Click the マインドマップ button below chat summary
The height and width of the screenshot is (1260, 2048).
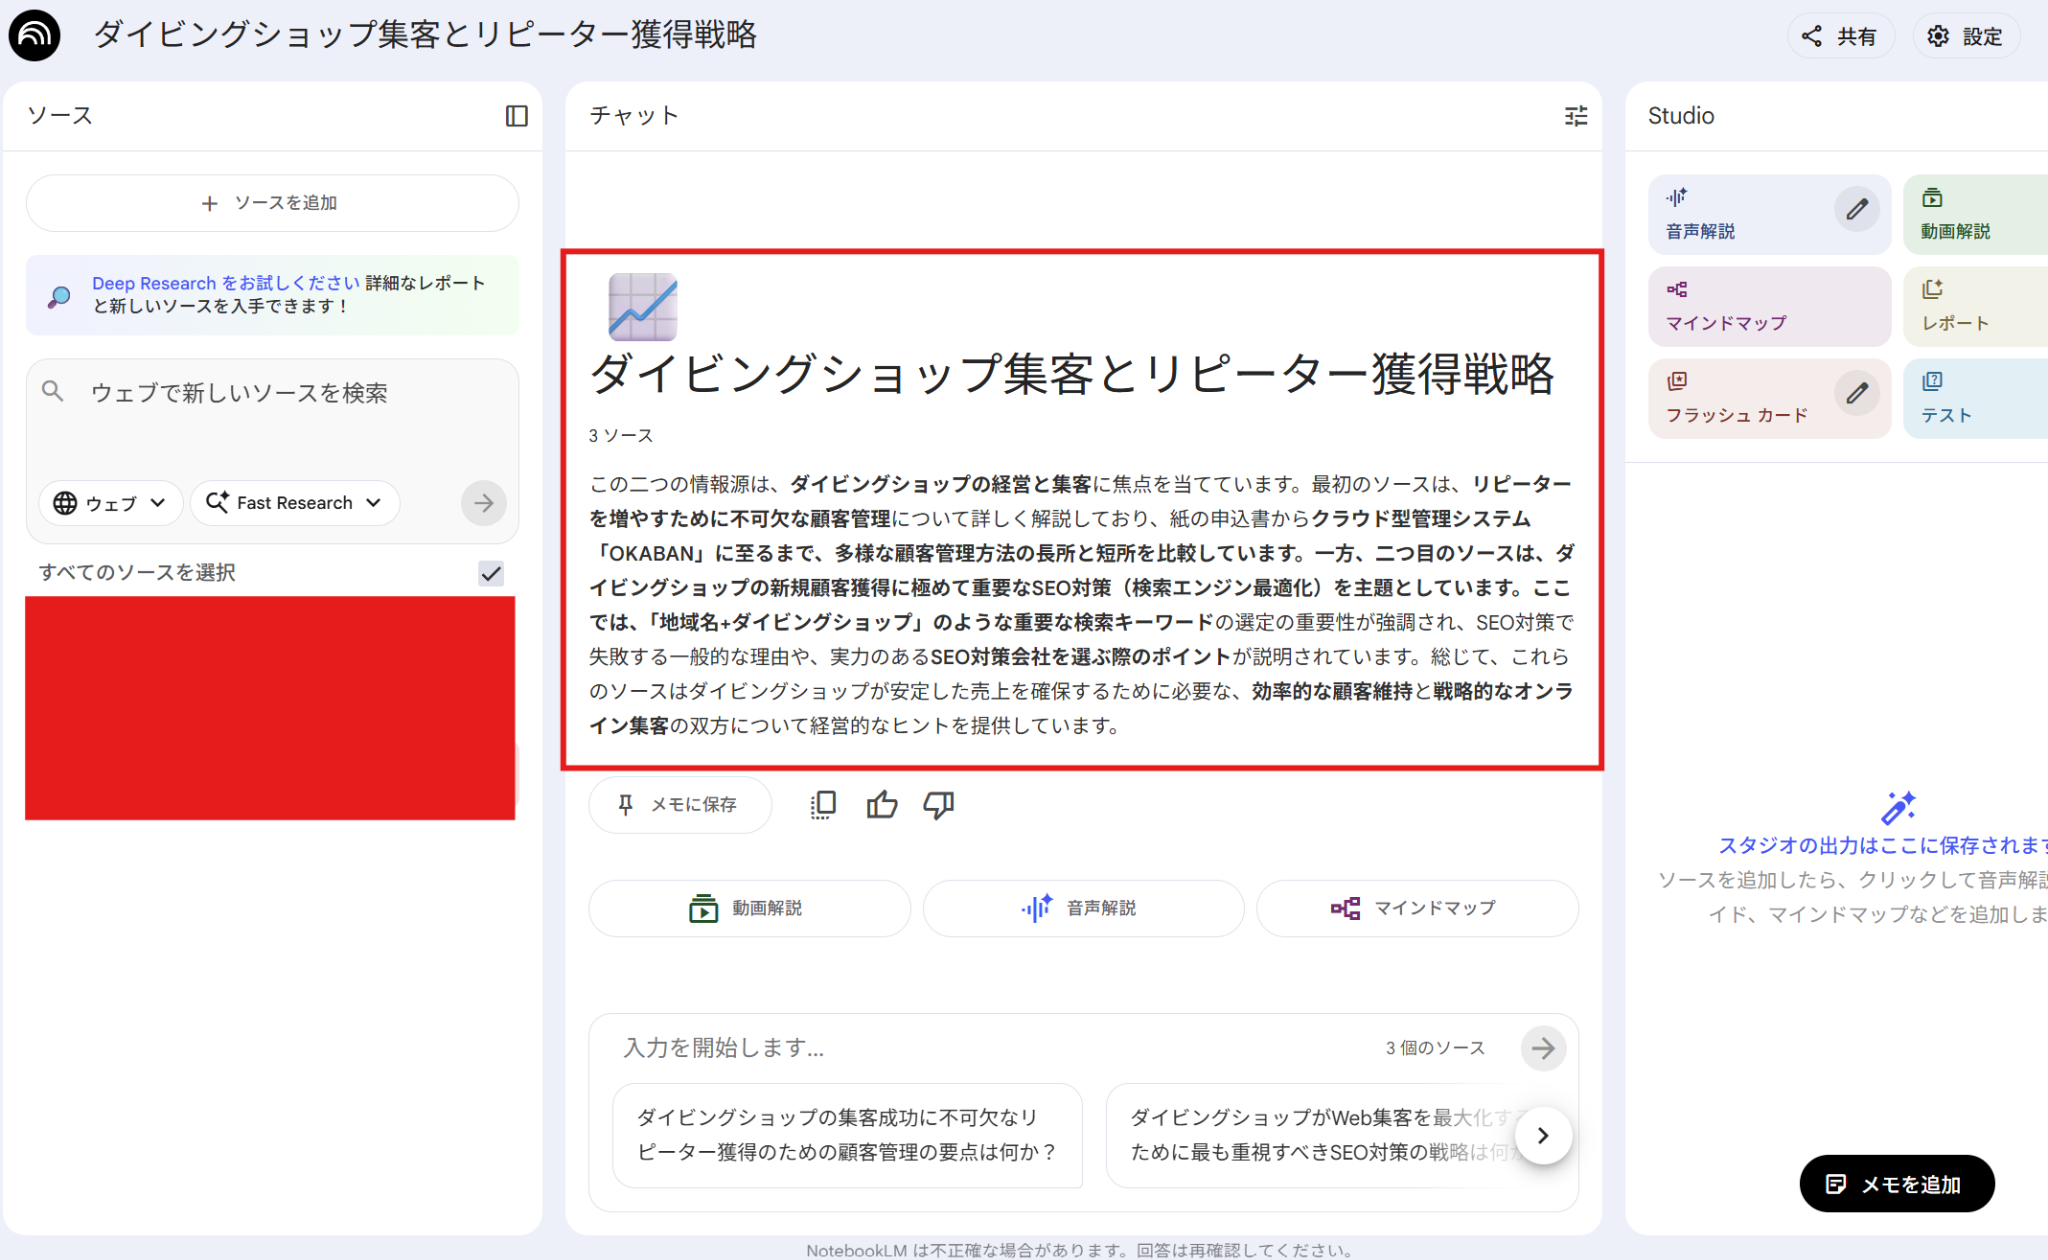click(1417, 908)
